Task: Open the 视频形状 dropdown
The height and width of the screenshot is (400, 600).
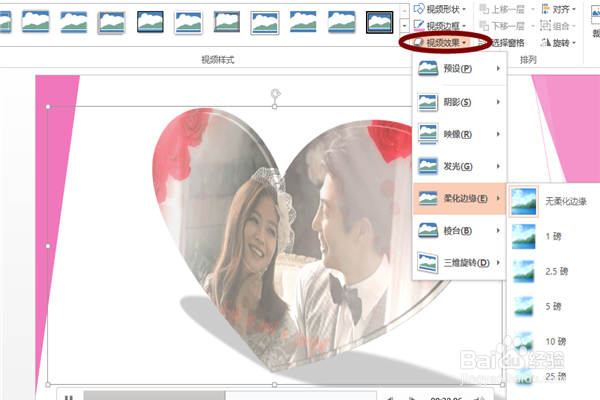Action: (440, 9)
